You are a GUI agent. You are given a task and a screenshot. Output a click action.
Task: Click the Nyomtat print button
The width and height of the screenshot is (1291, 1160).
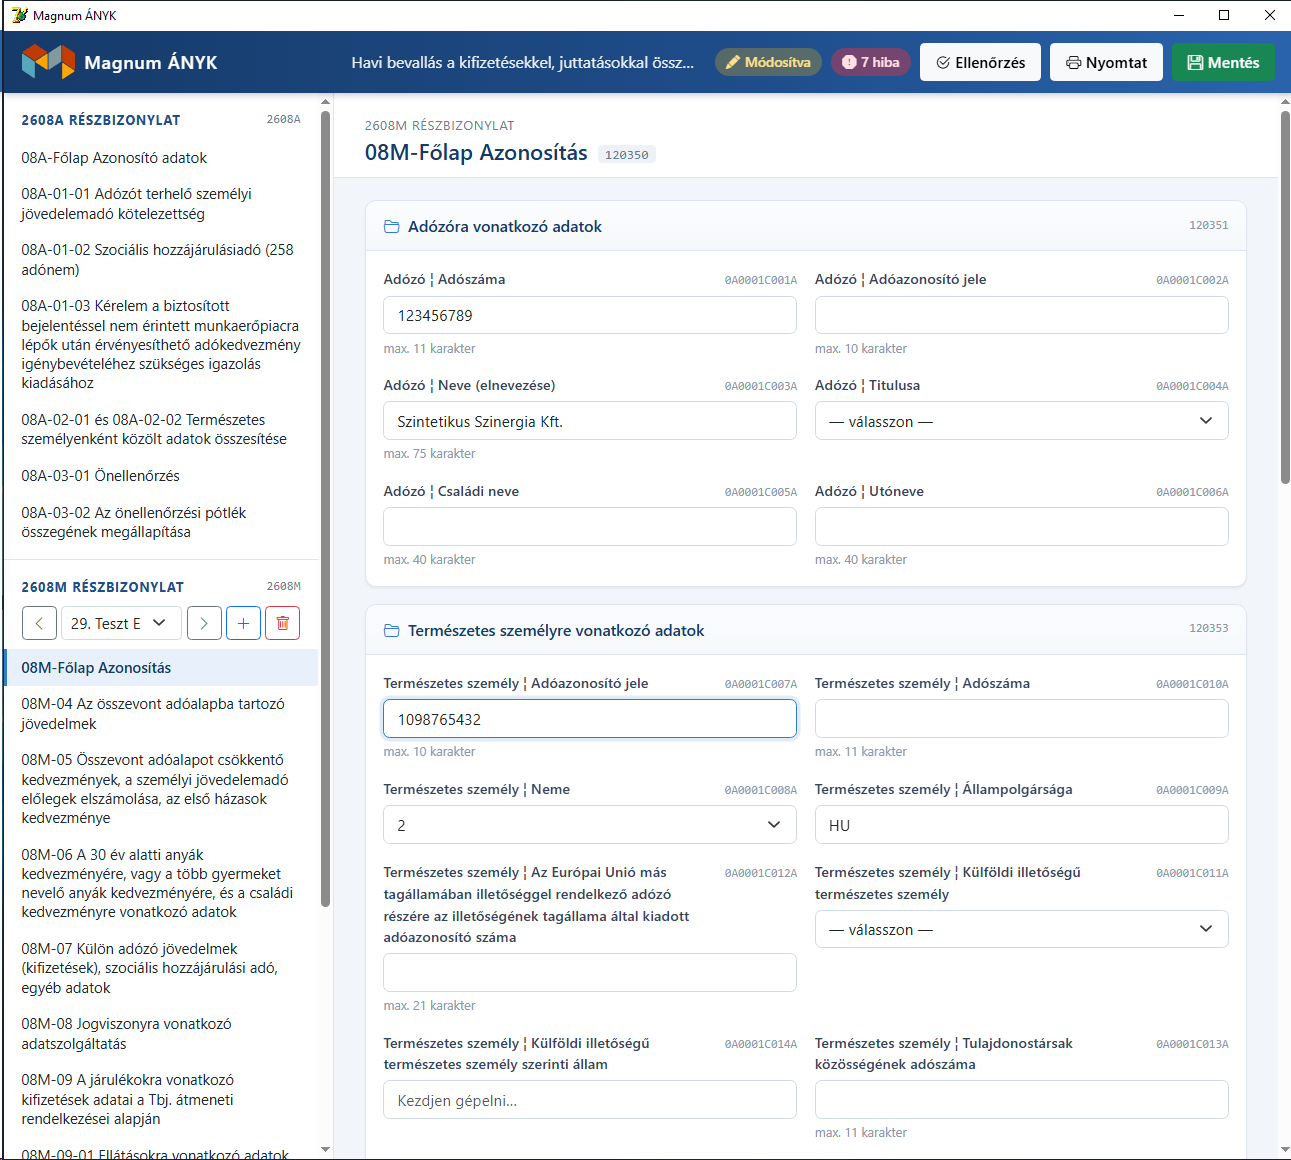(1106, 62)
